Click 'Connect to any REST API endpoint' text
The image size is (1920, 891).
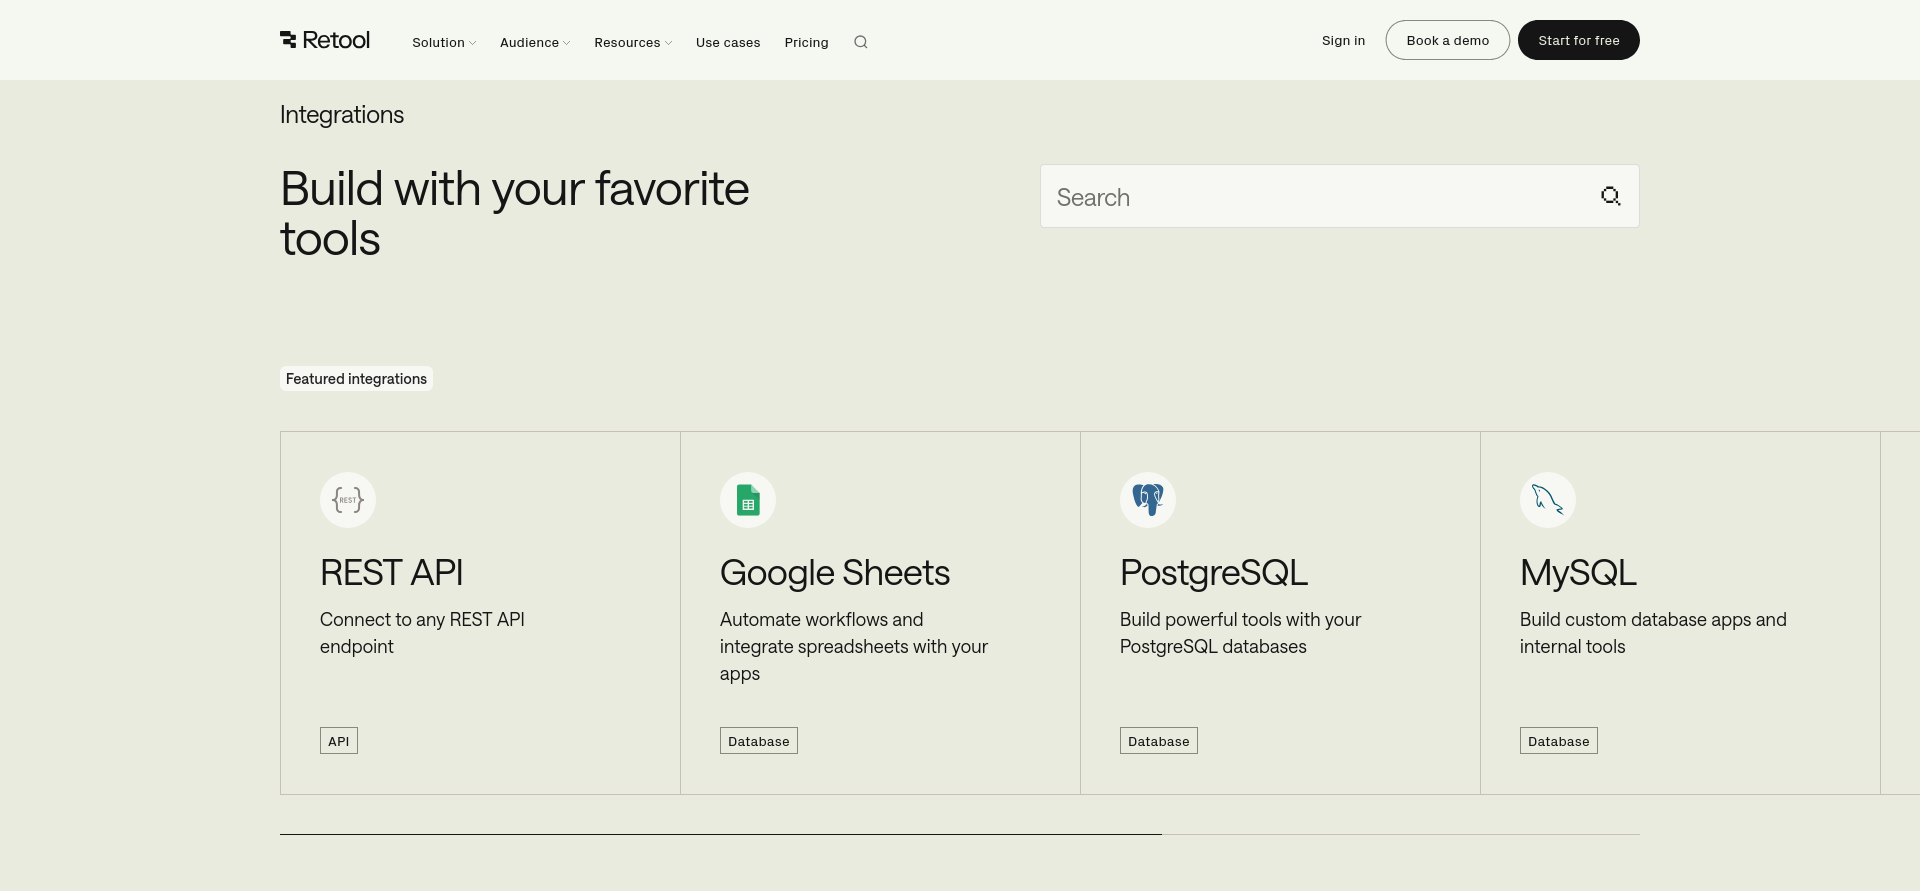[422, 633]
